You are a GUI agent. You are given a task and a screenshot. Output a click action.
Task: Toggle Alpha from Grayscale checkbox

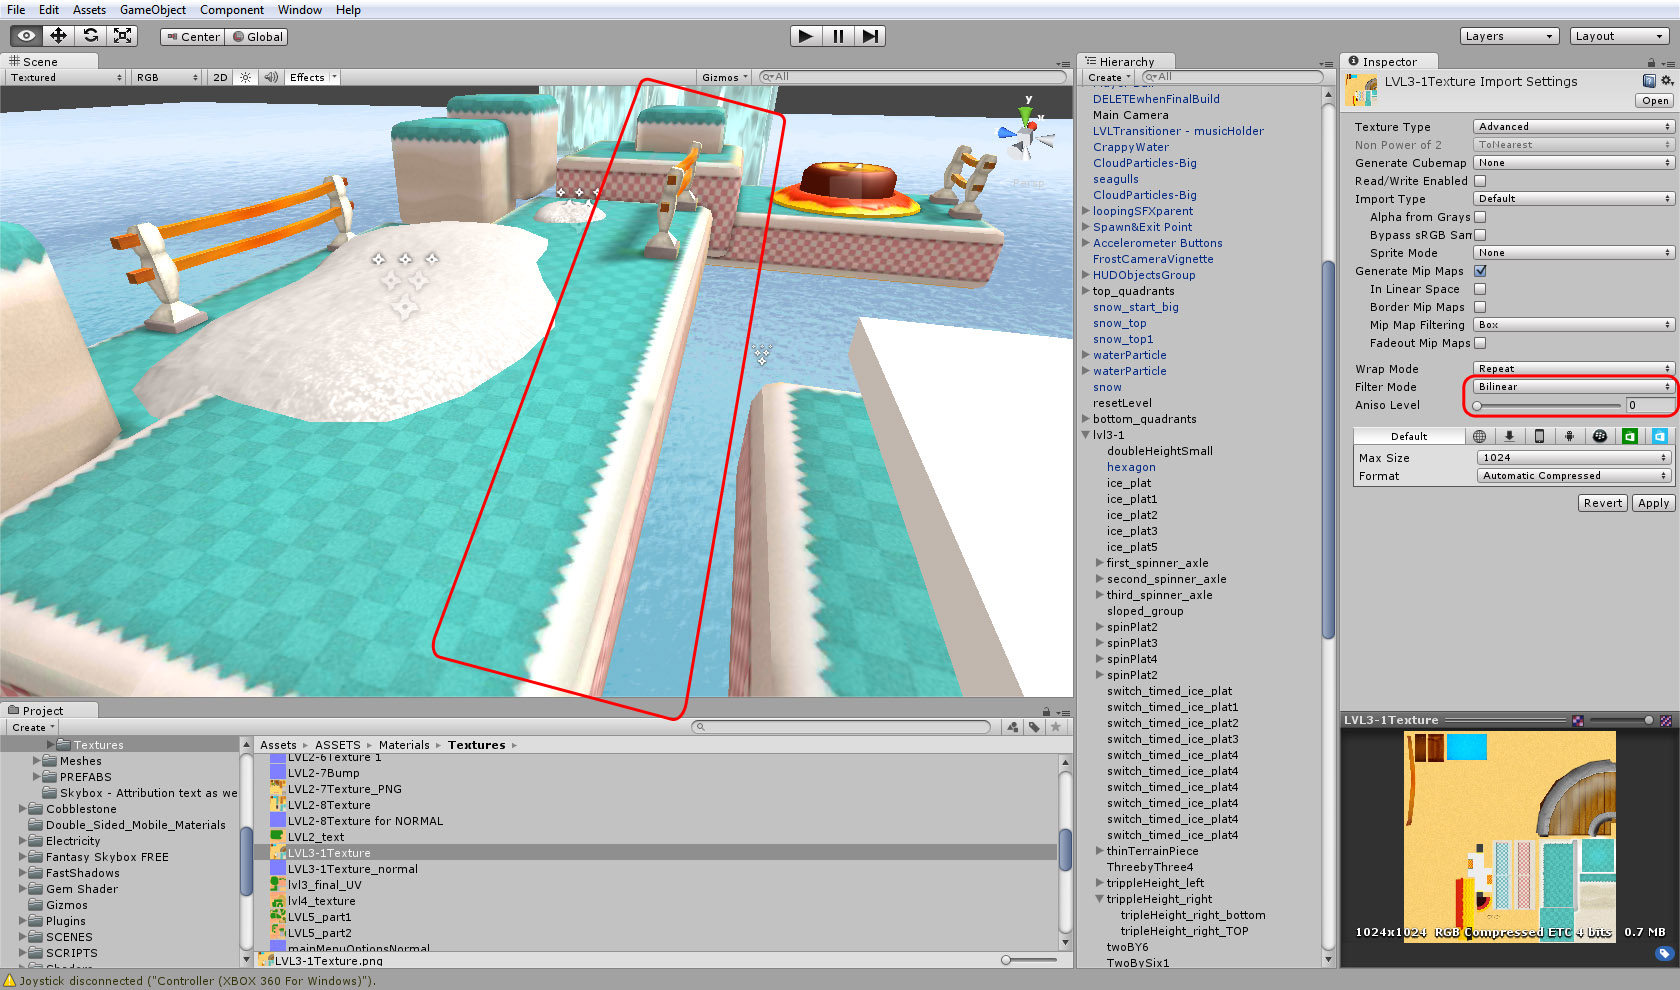(1480, 217)
